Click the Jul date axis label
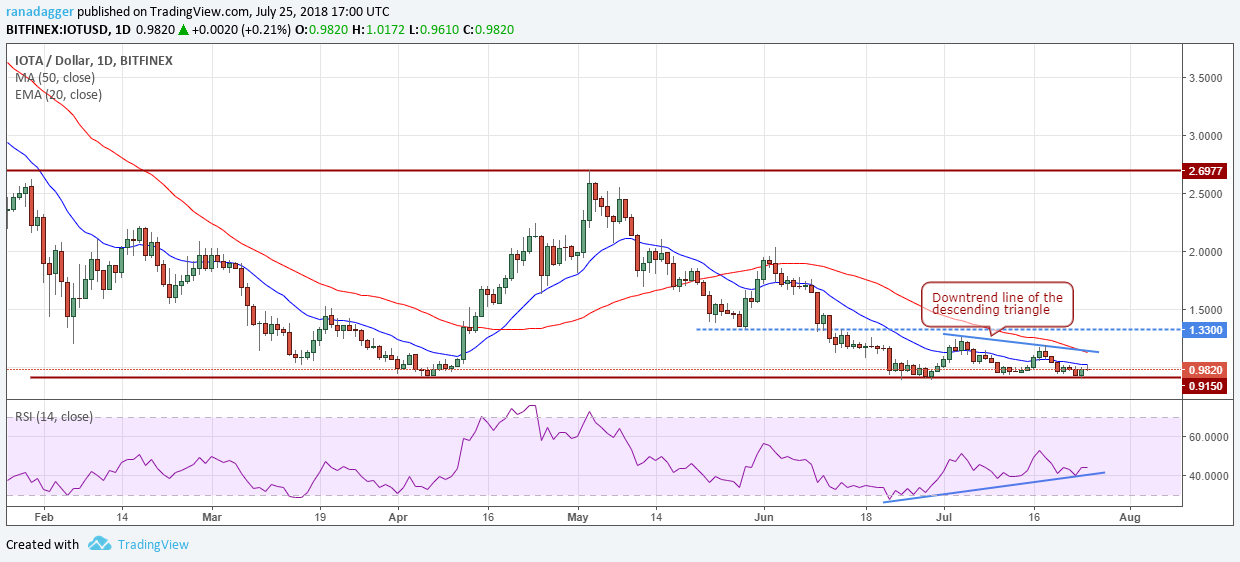 pos(945,519)
